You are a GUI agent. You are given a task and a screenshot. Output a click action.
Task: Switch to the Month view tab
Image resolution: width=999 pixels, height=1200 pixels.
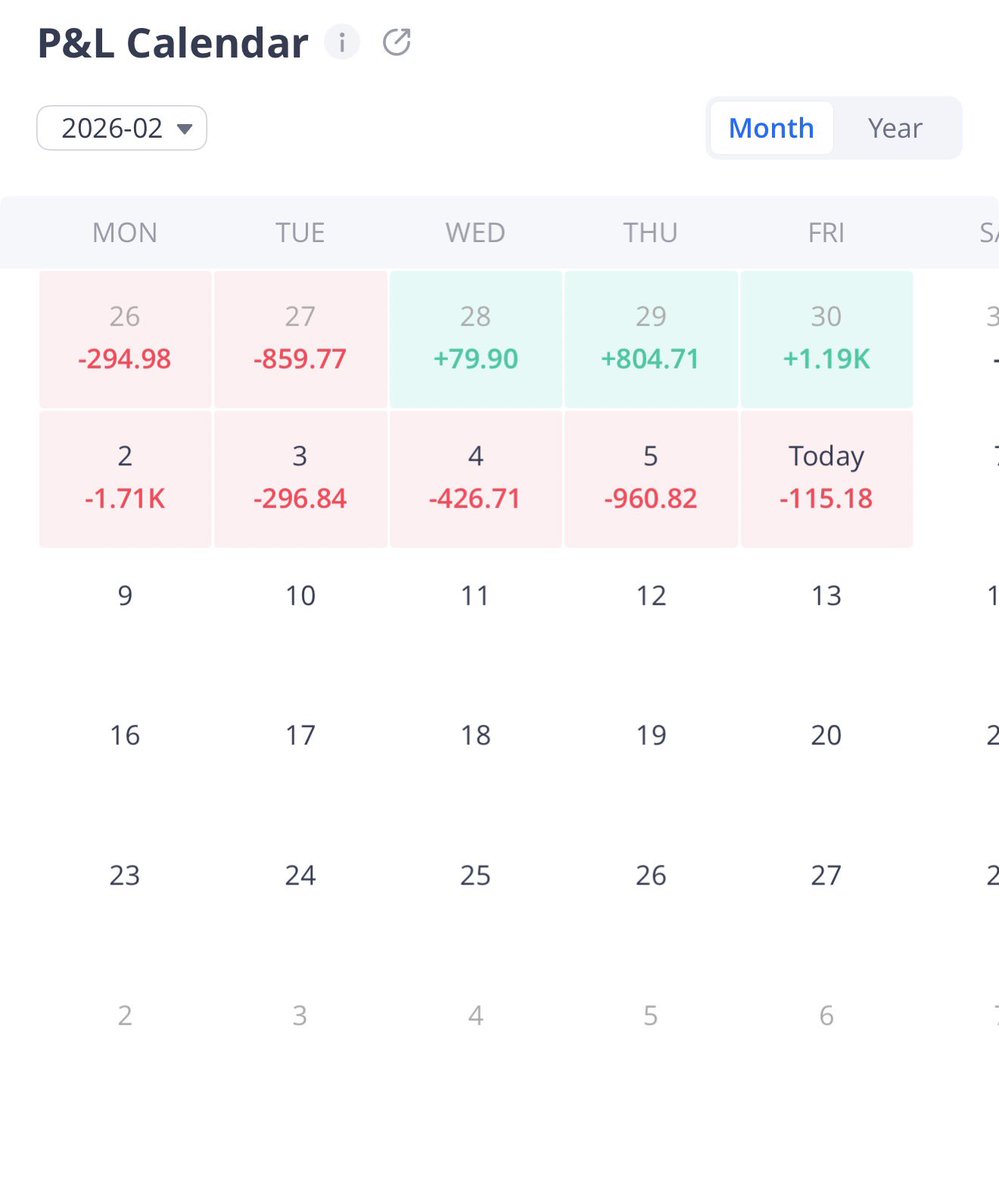[x=771, y=128]
